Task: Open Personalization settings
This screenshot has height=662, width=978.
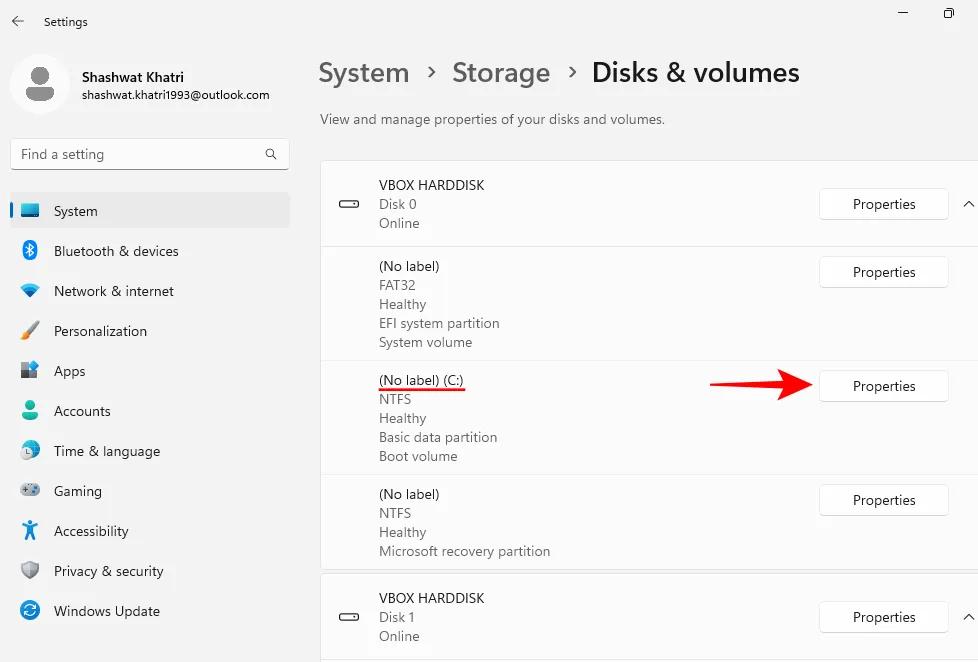Action: [150, 331]
